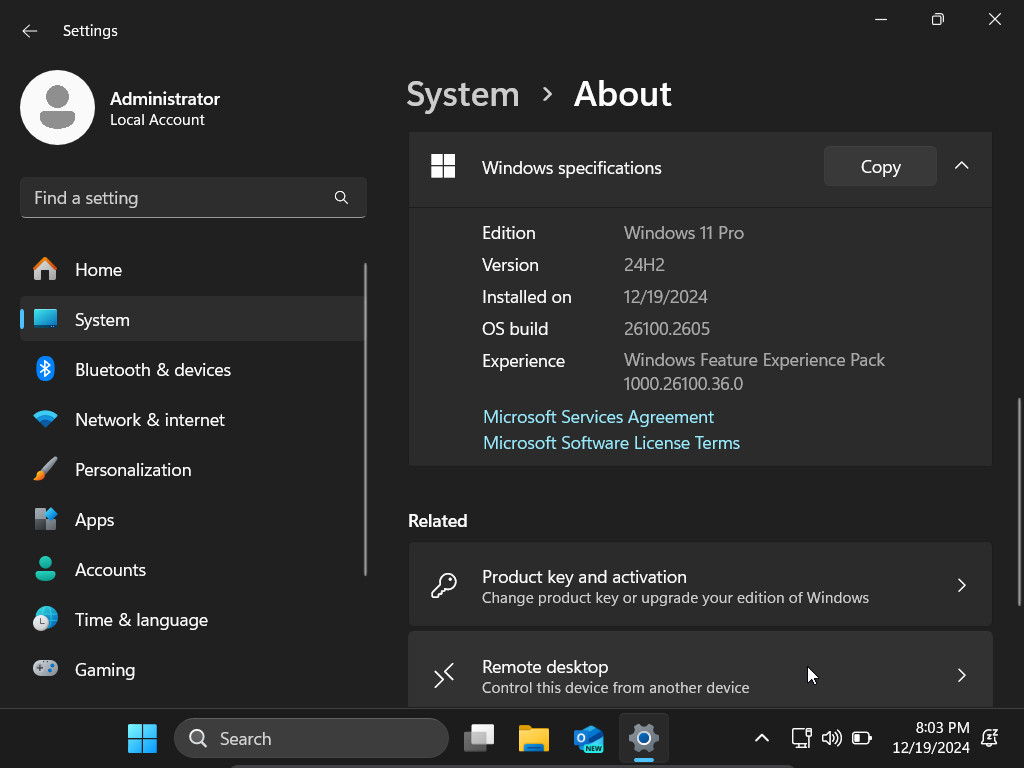
Task: Click the Remote desktop arrows icon
Action: 444,675
